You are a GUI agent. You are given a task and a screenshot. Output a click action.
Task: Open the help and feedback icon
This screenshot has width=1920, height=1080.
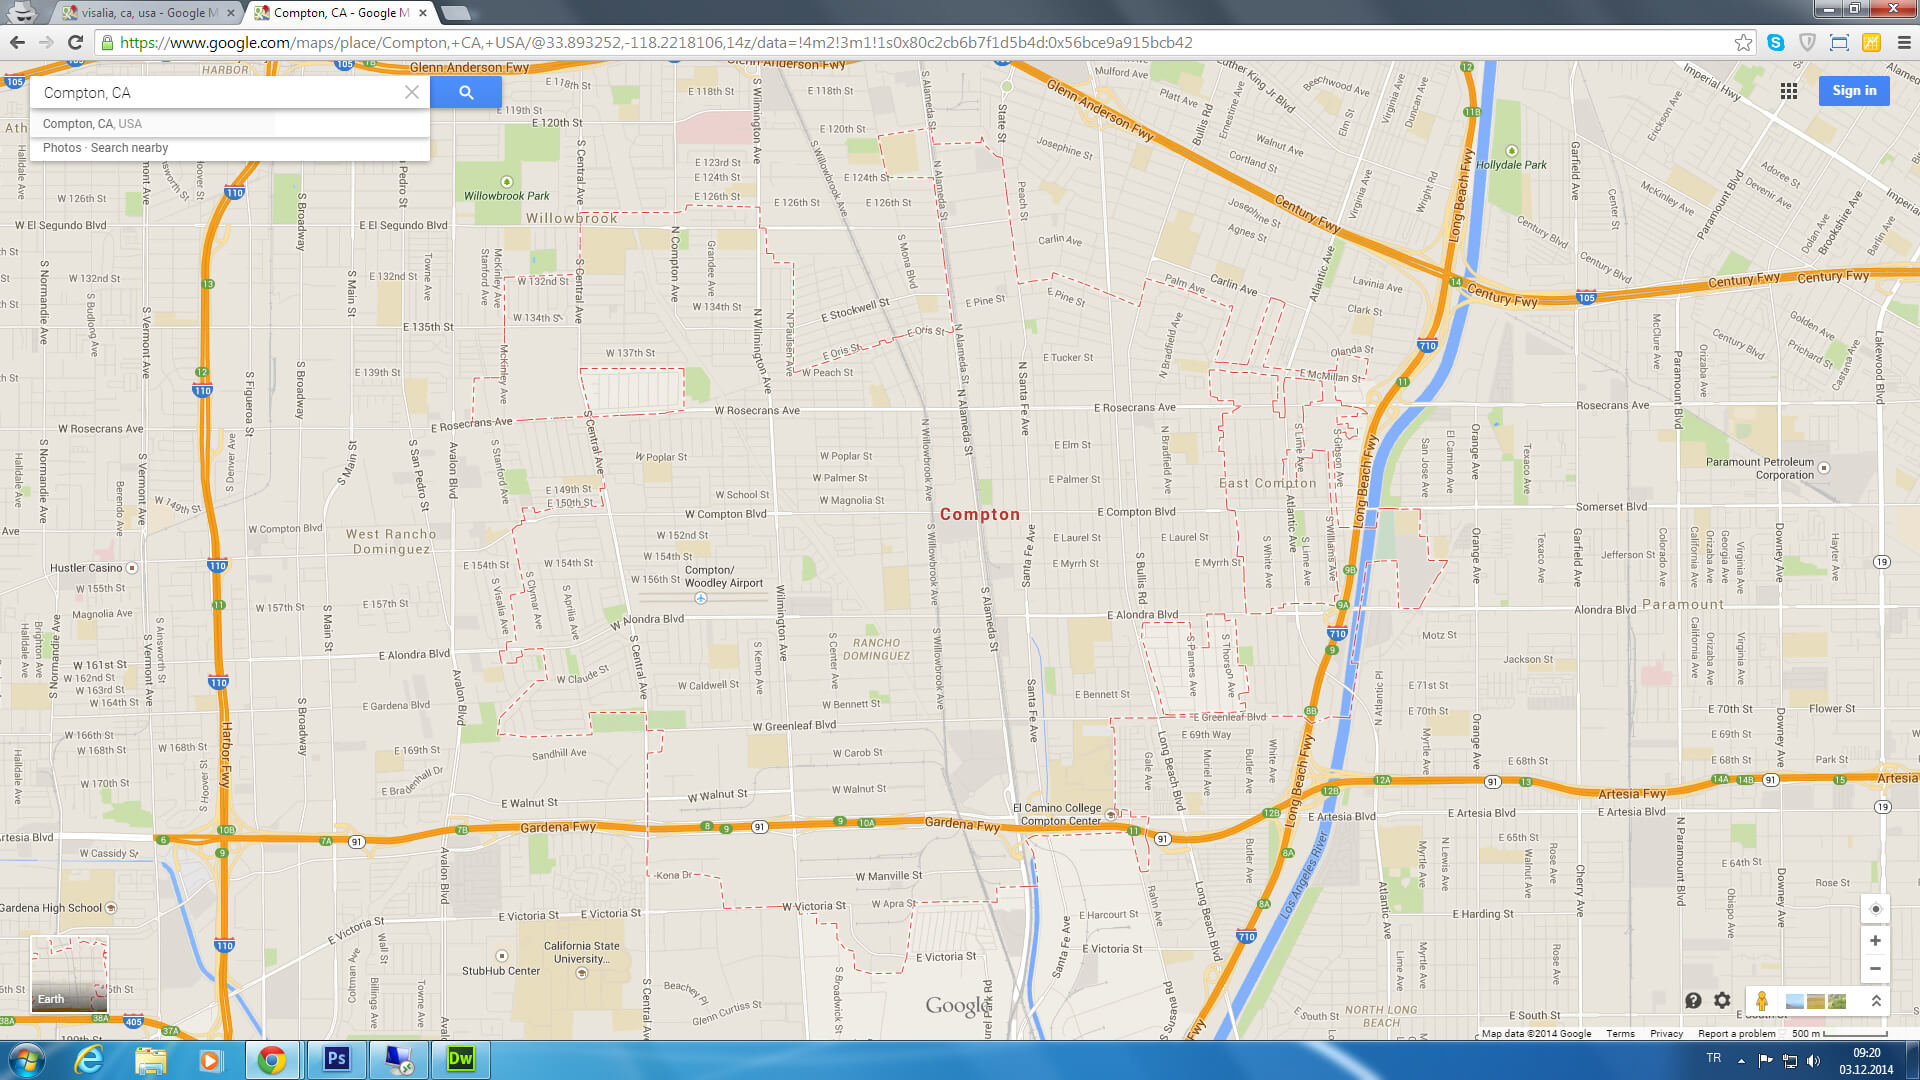pyautogui.click(x=1693, y=1000)
